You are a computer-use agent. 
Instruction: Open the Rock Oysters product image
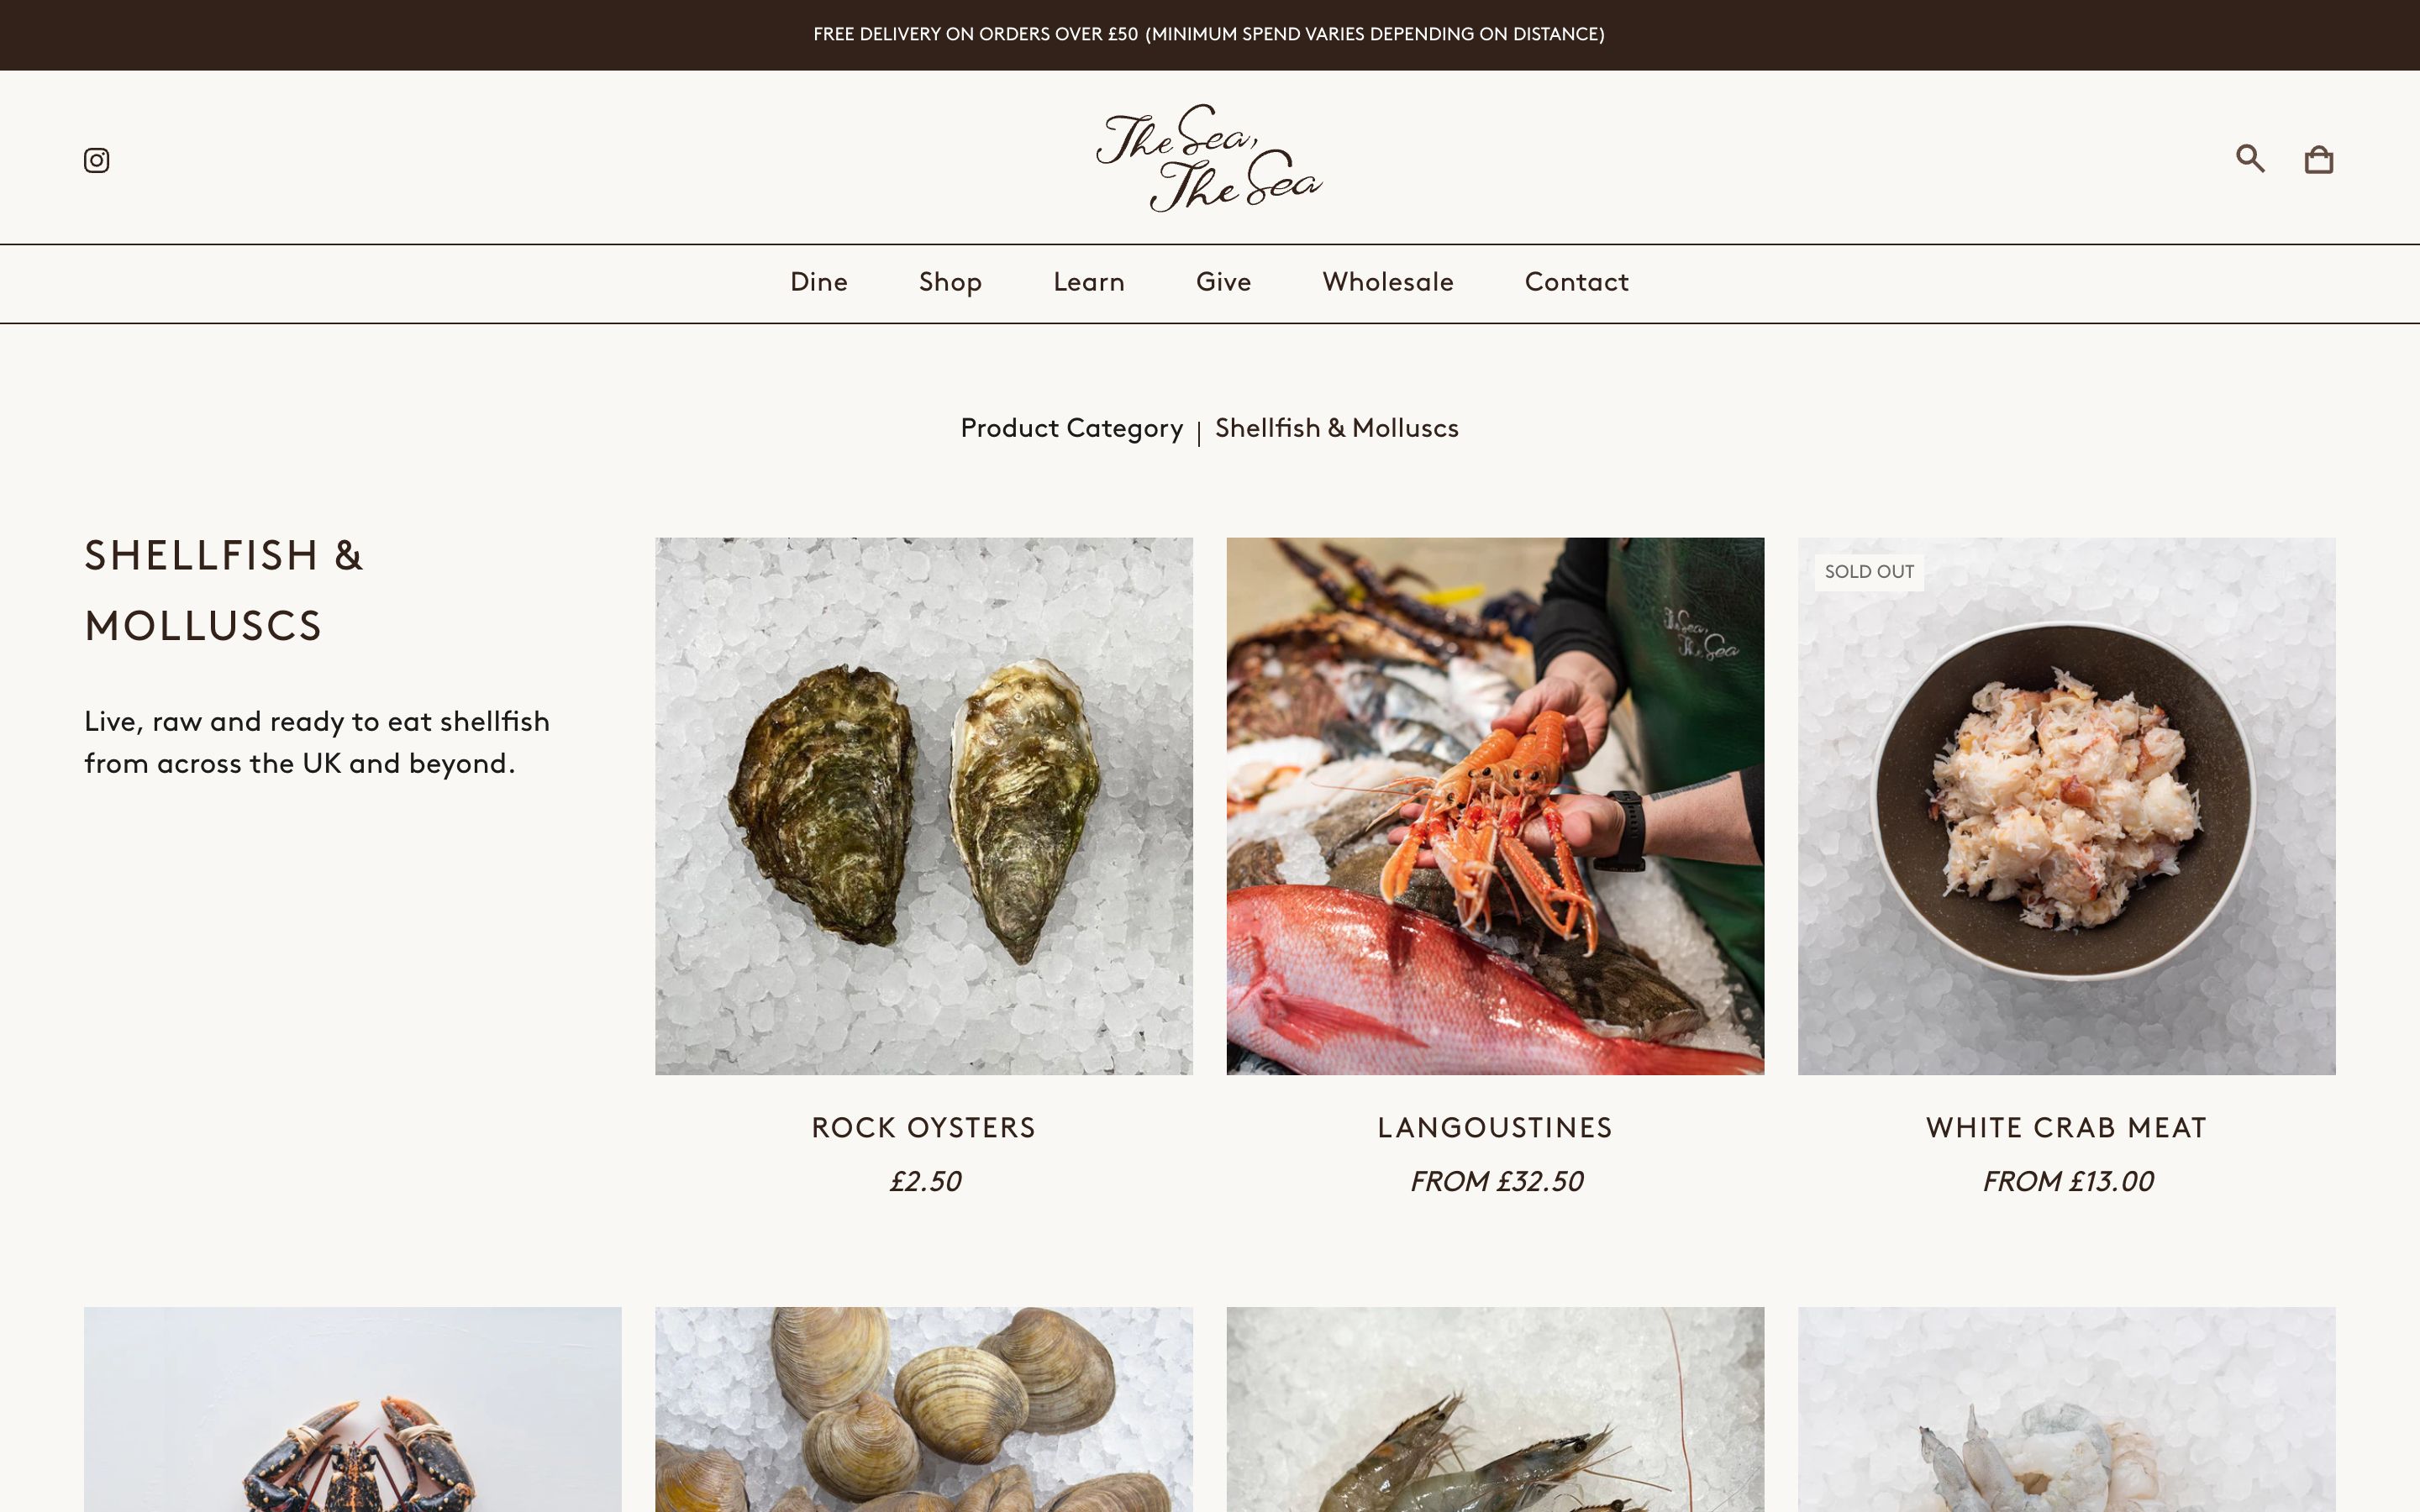(x=924, y=806)
